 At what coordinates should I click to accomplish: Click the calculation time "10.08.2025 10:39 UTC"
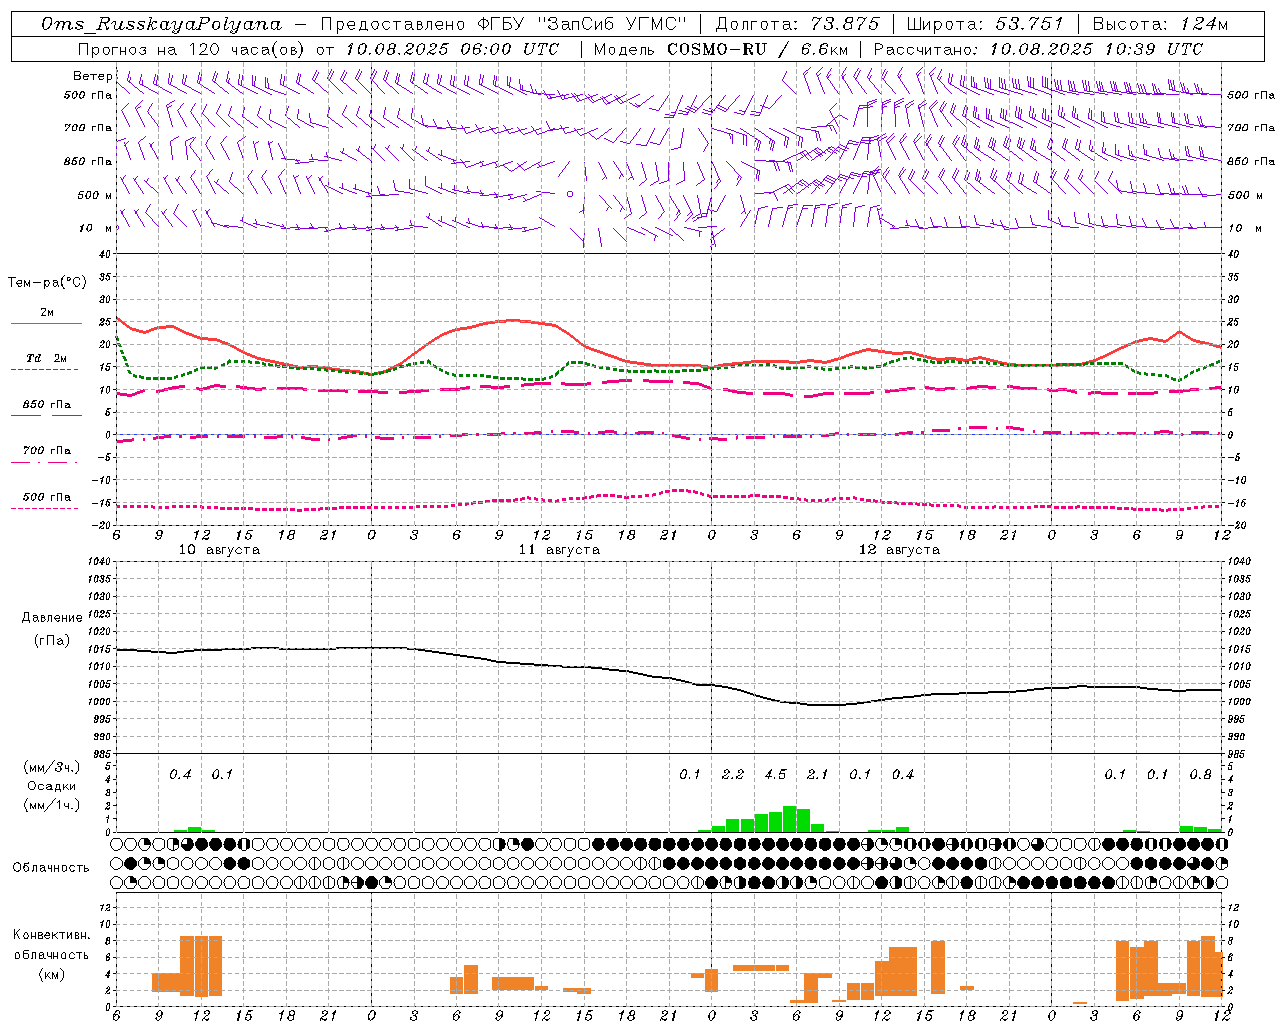(1096, 49)
